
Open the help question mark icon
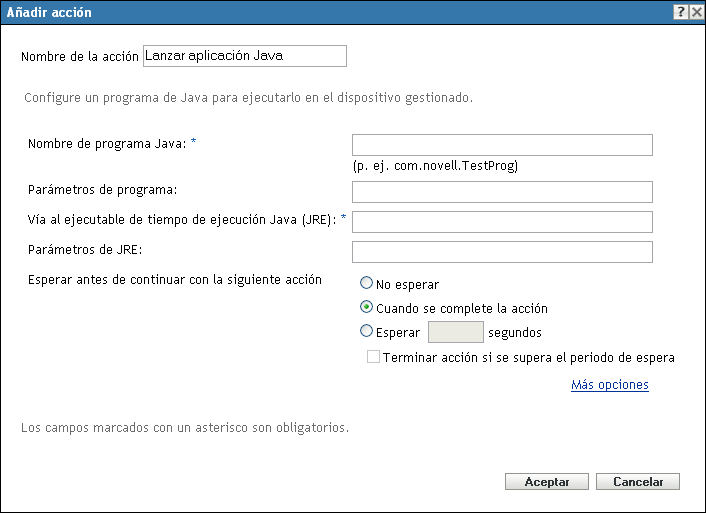click(x=679, y=12)
